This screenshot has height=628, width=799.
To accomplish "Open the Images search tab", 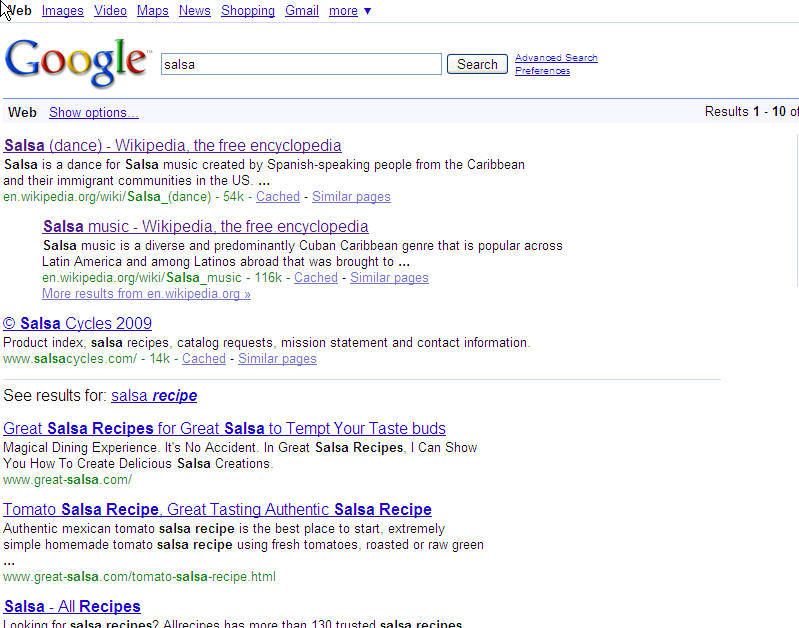I will click(63, 11).
